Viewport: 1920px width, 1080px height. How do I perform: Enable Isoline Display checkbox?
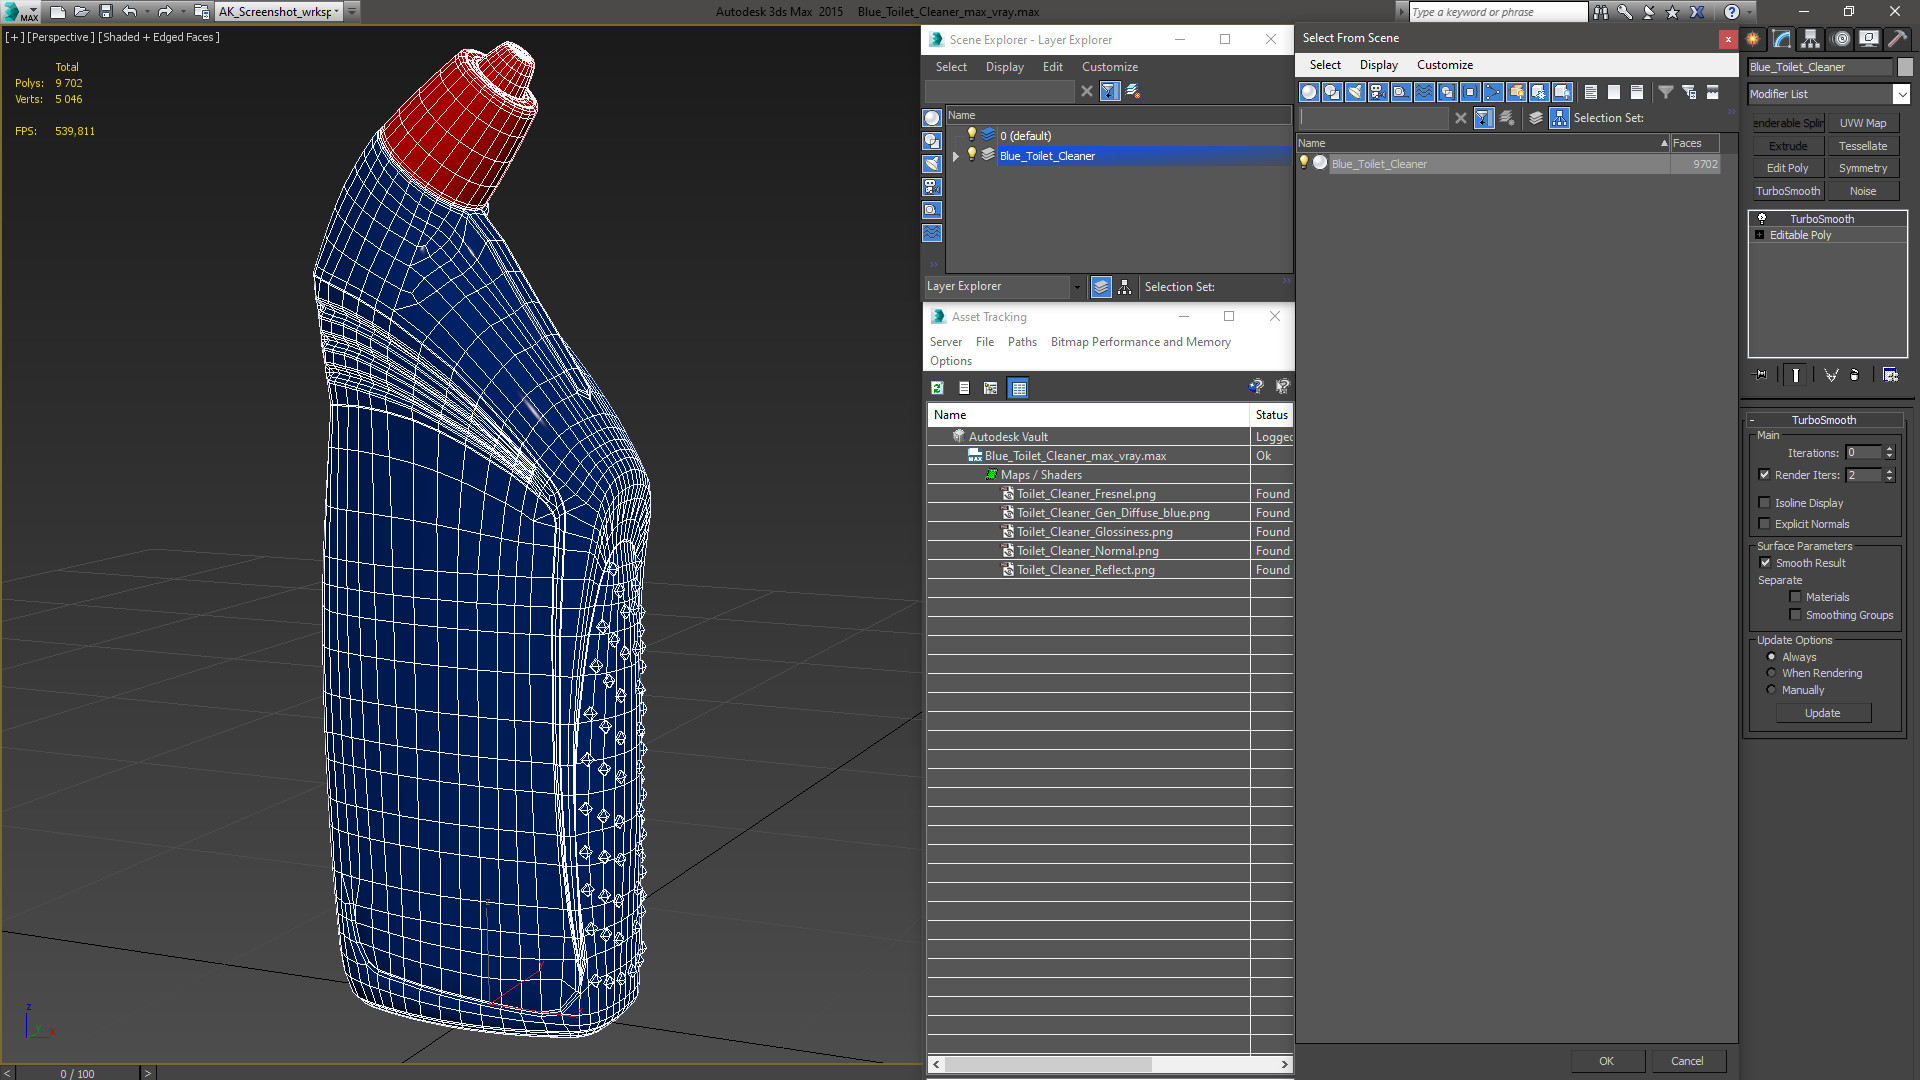[1764, 503]
